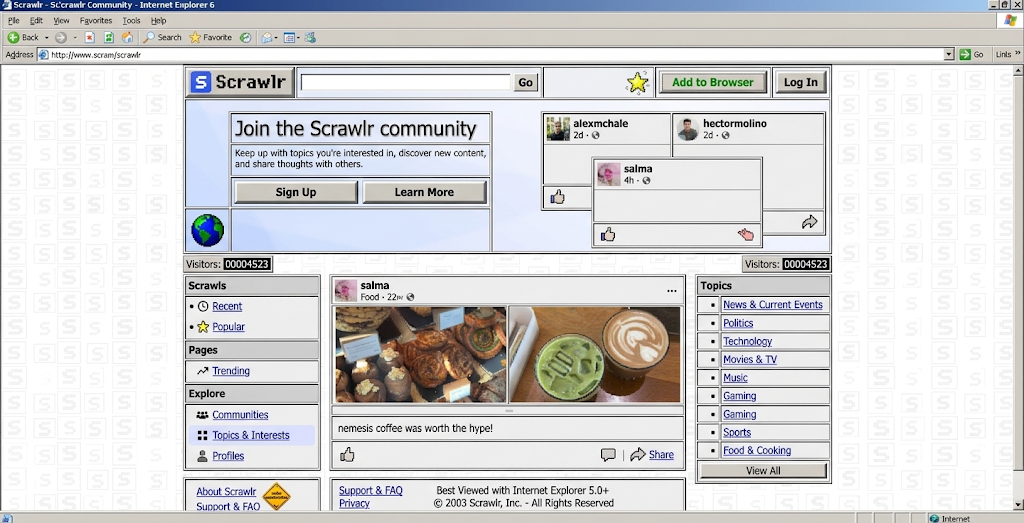Click the Sign Up button

(296, 192)
